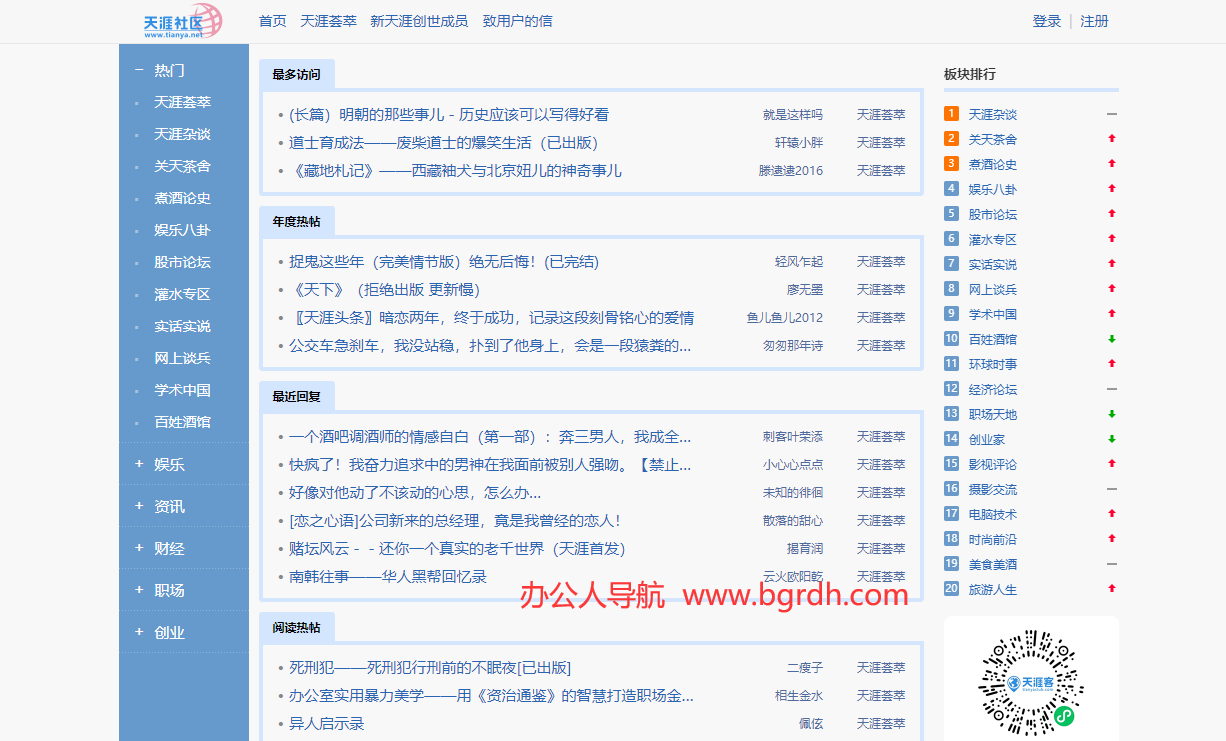Open ranking entry 关天茶舍 ranked second
1226x741 pixels.
pyautogui.click(x=993, y=140)
